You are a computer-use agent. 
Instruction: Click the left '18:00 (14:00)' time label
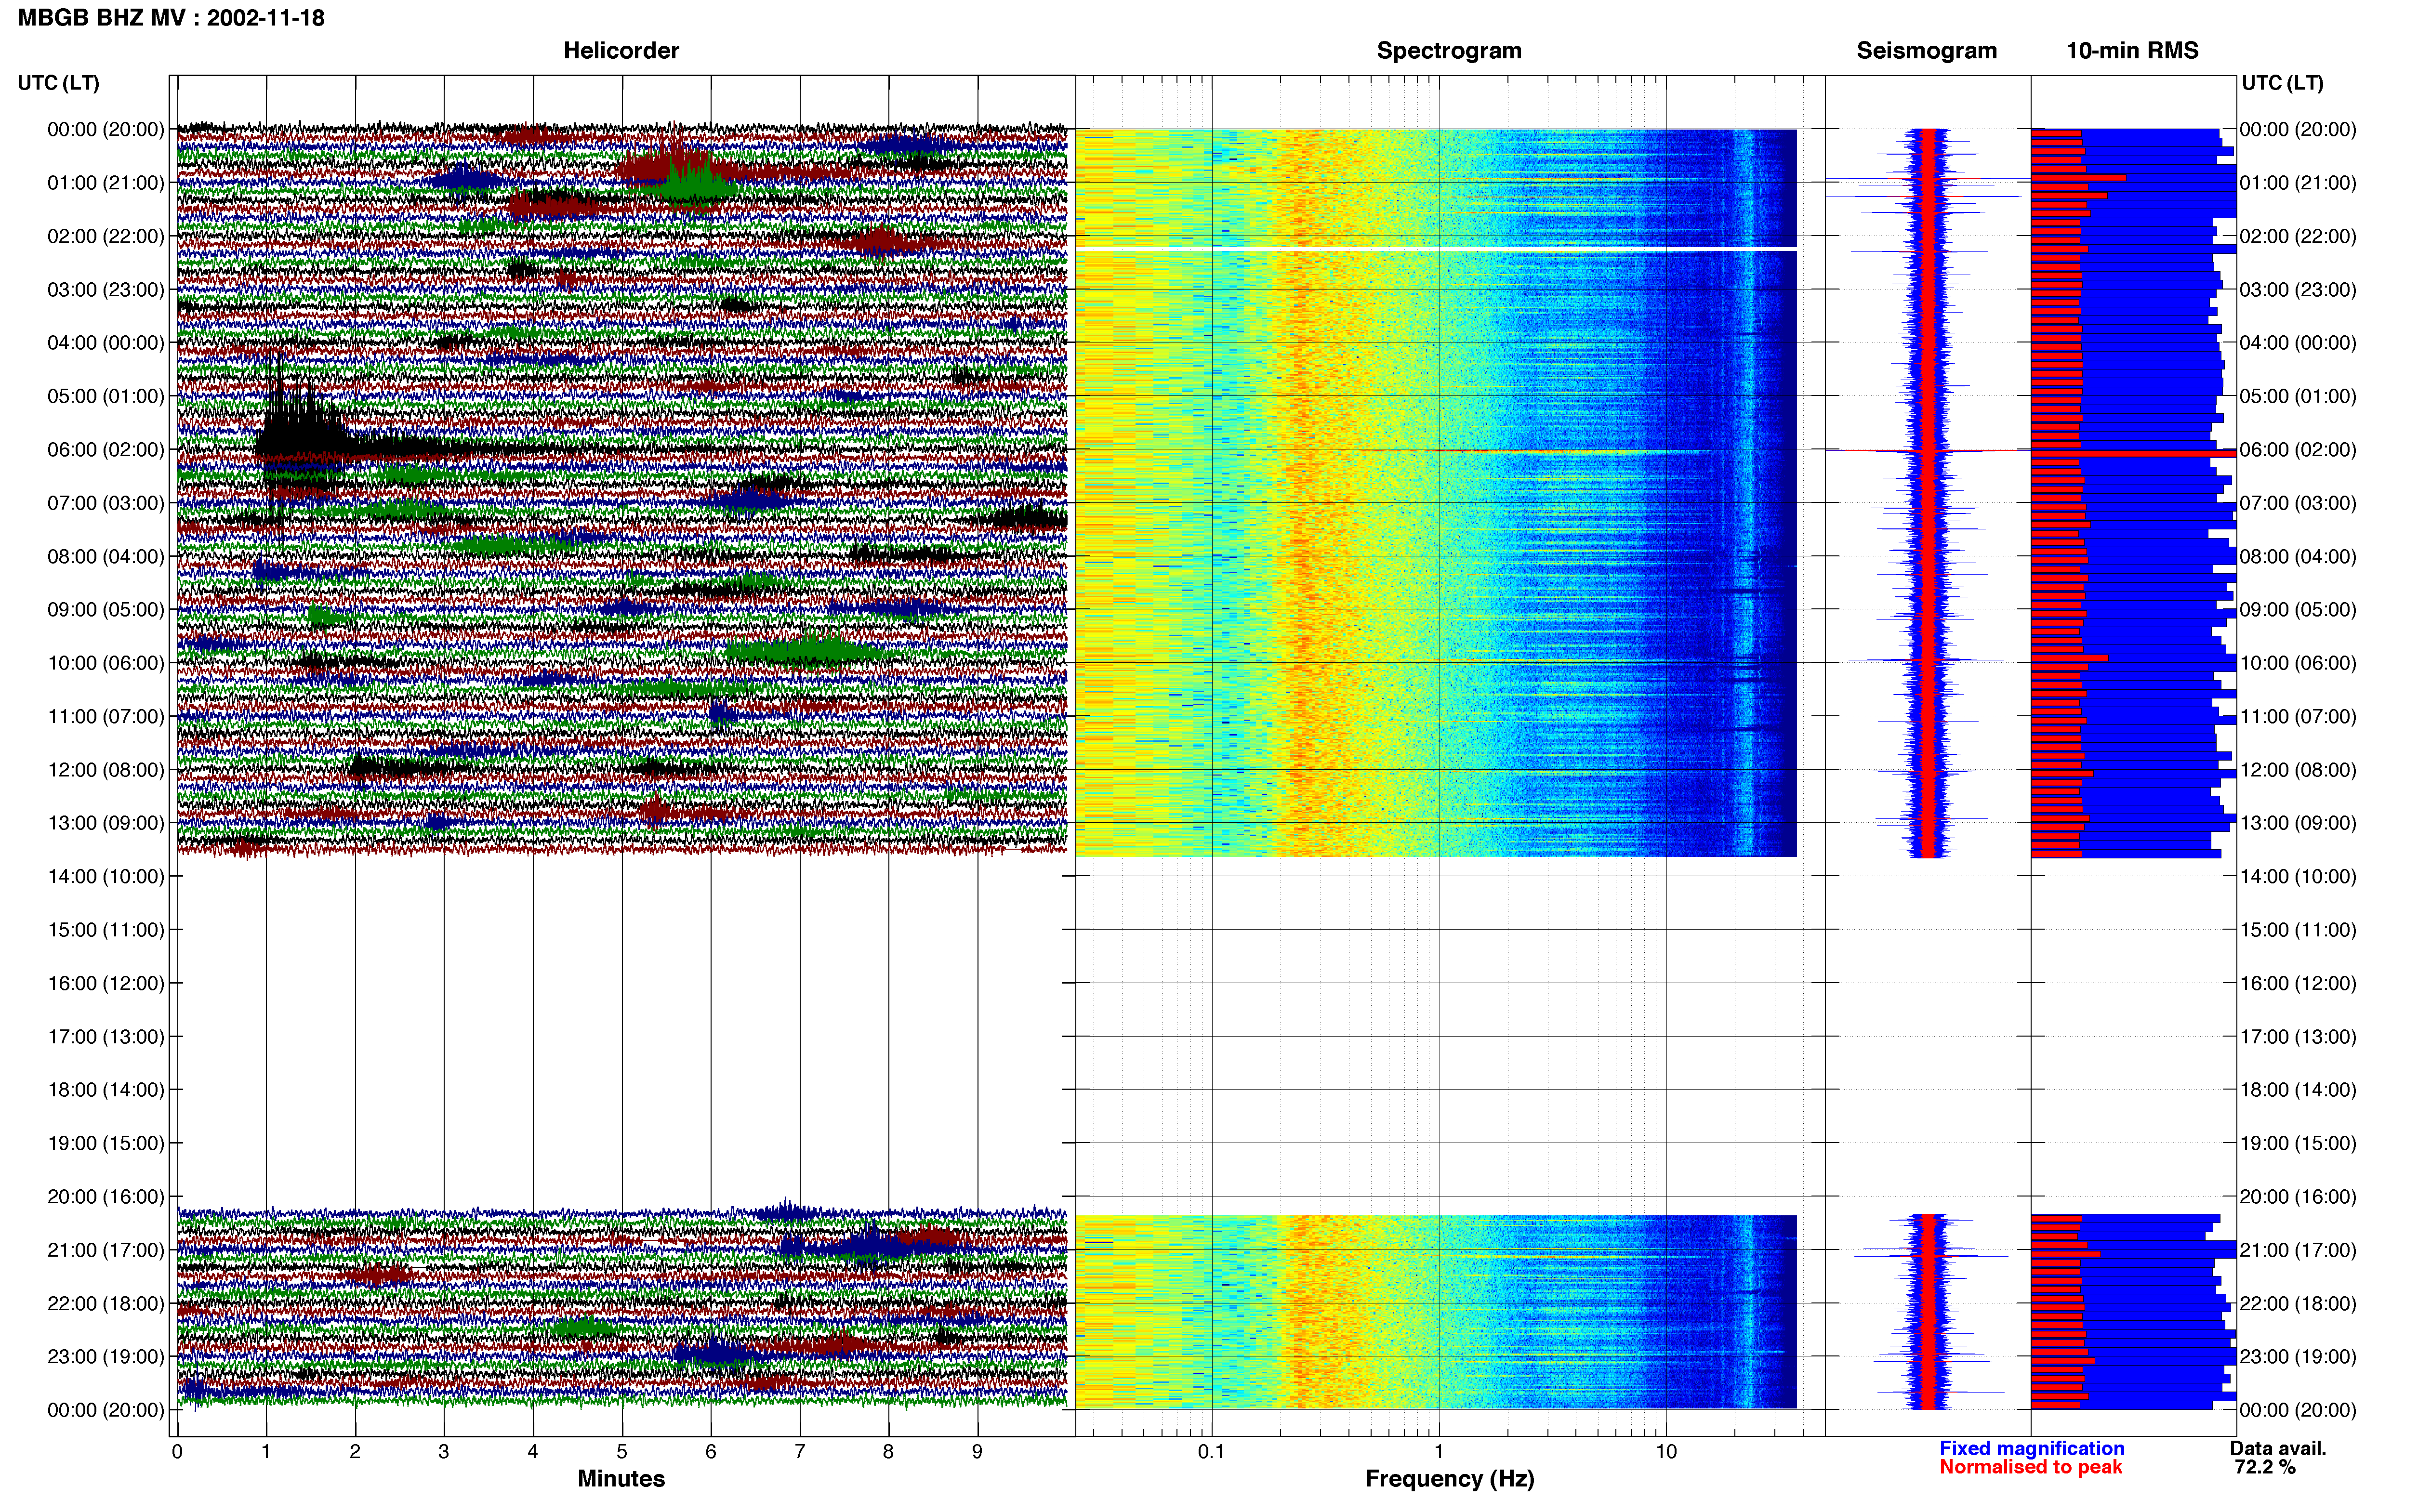[106, 1090]
